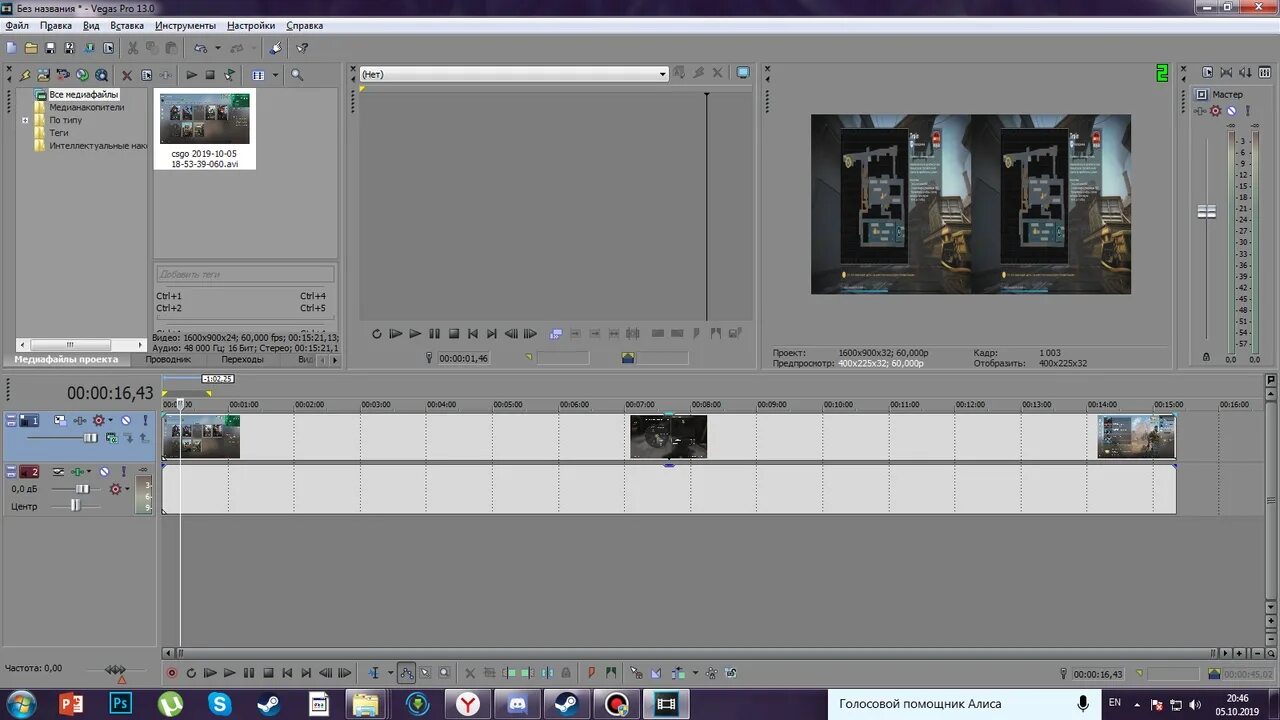Open the Настройки menu
The height and width of the screenshot is (720, 1280).
pos(251,26)
